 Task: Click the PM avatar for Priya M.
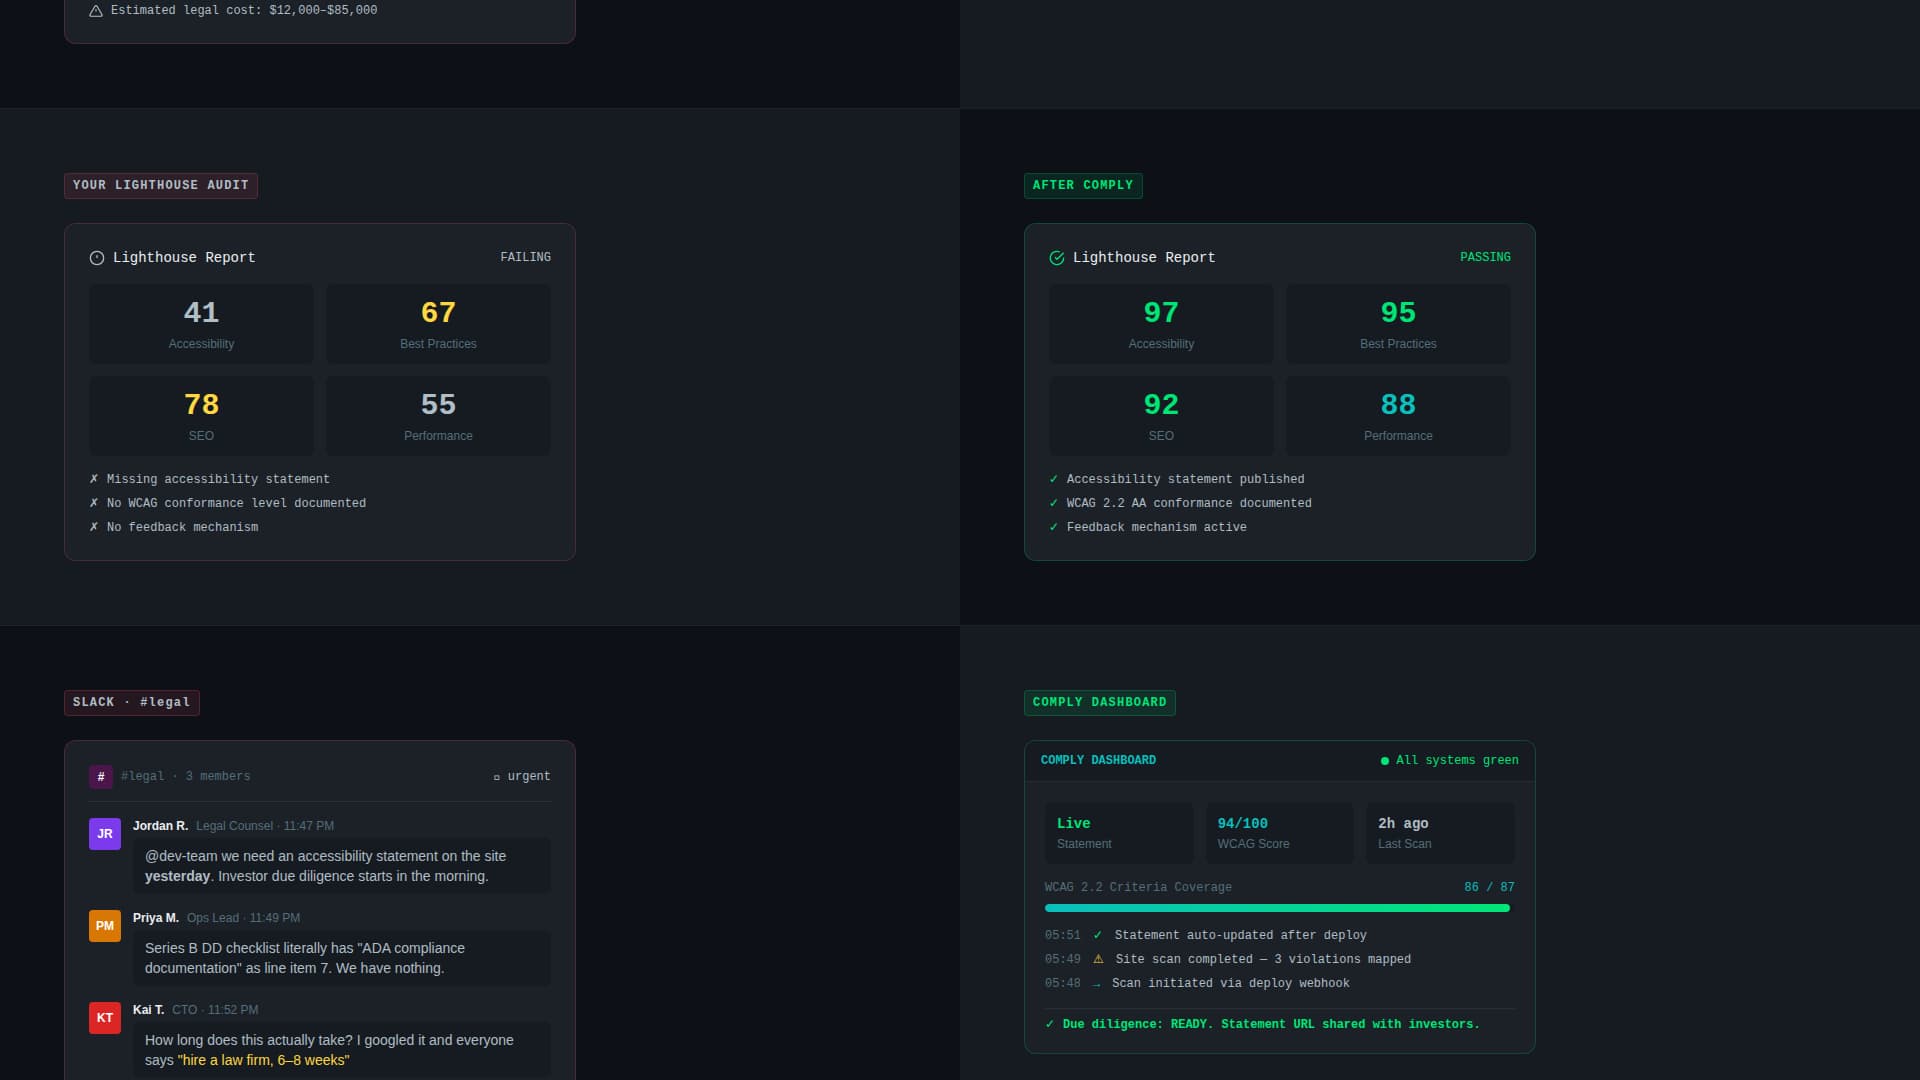coord(105,926)
